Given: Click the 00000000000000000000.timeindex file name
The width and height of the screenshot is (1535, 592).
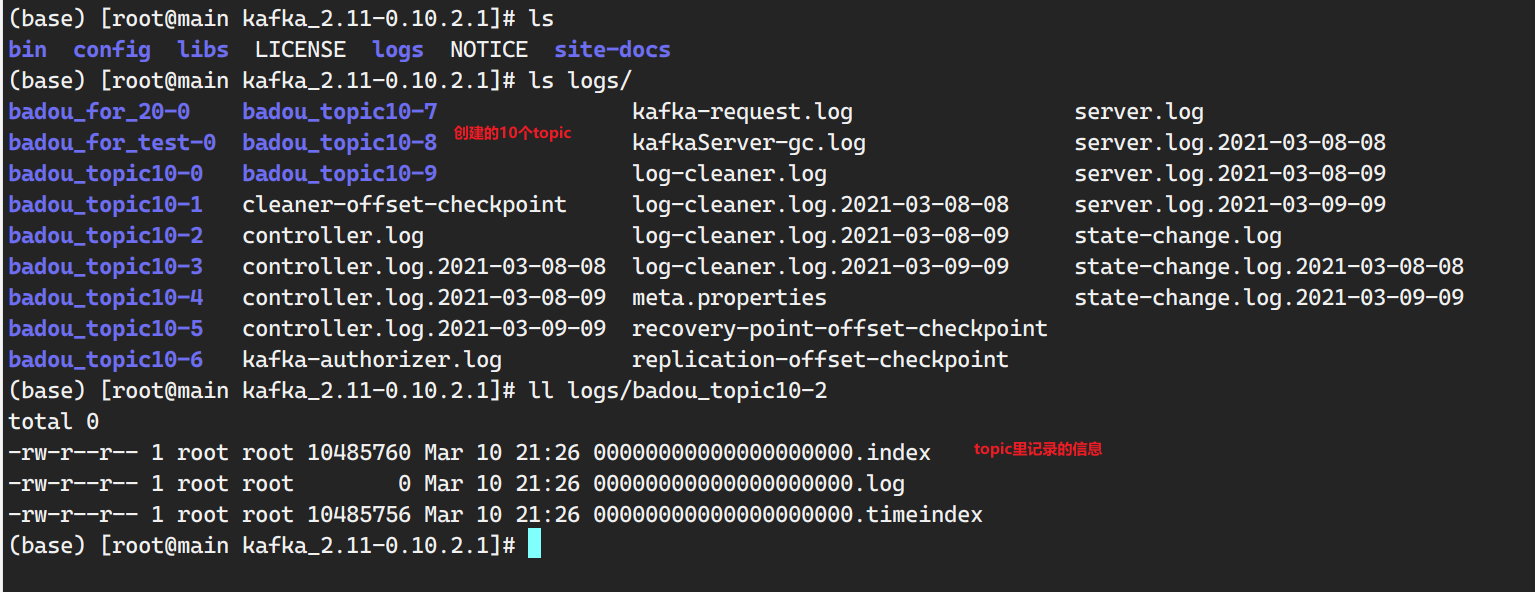Looking at the screenshot, I should [788, 515].
